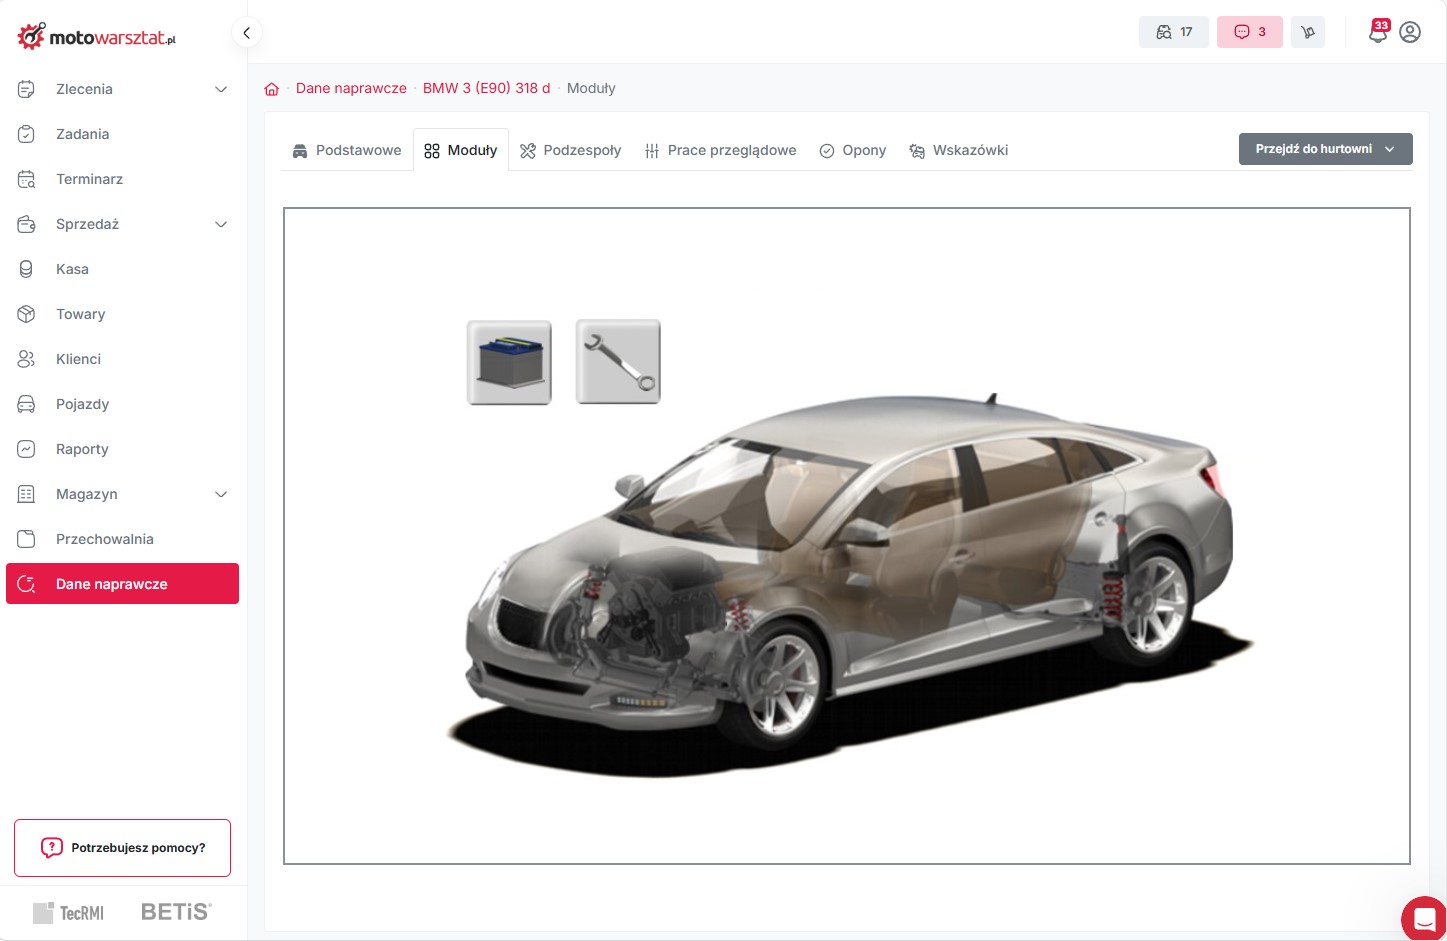Click the shopping cart icon in header
1447x941 pixels.
[1308, 32]
